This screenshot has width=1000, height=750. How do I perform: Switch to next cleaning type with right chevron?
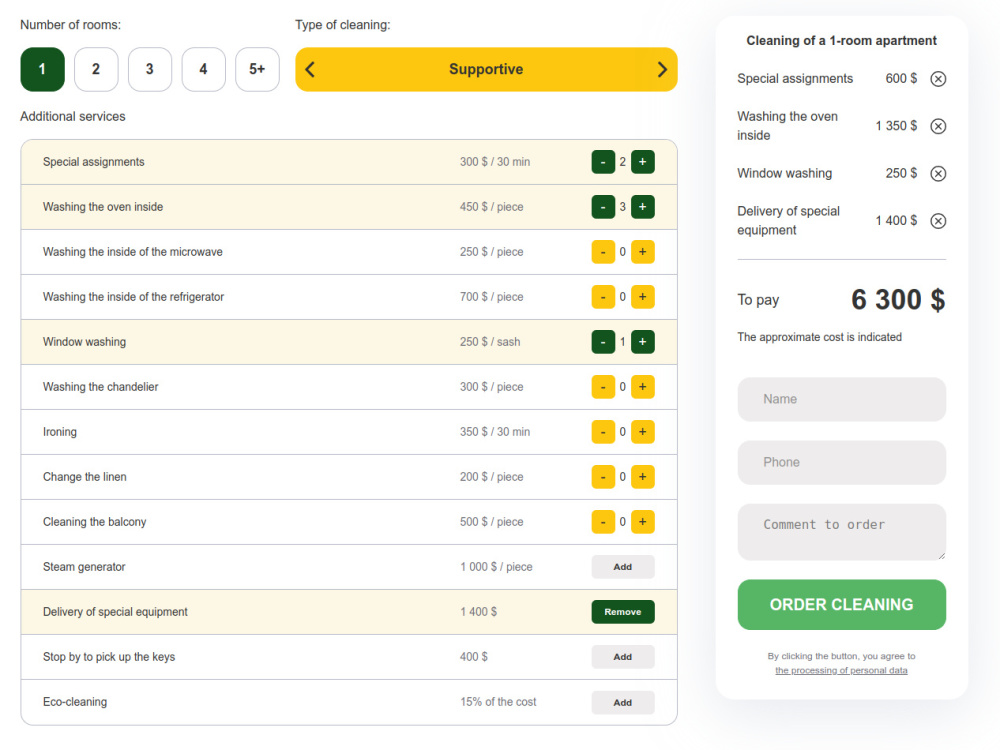point(662,70)
